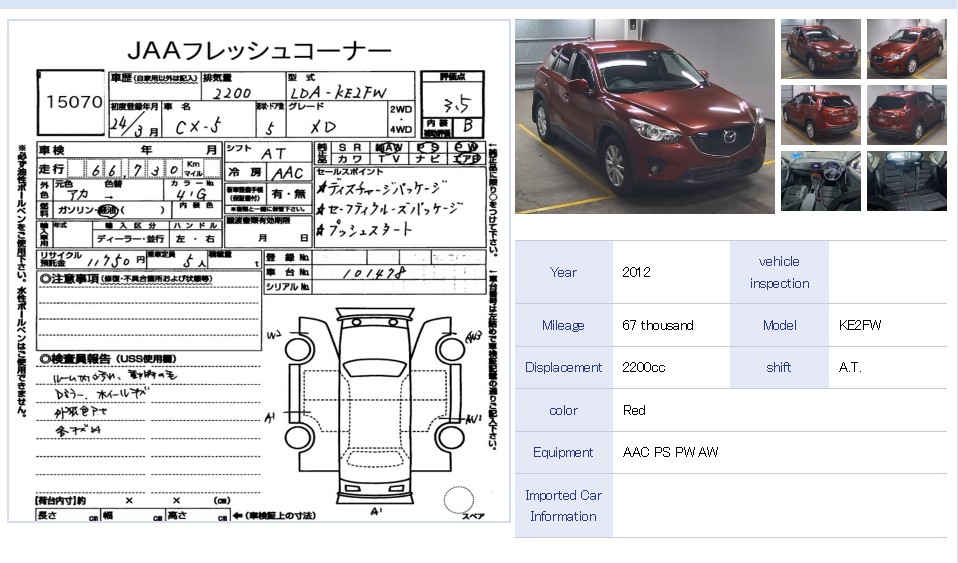
Task: Click the color label cell
Action: (x=563, y=410)
